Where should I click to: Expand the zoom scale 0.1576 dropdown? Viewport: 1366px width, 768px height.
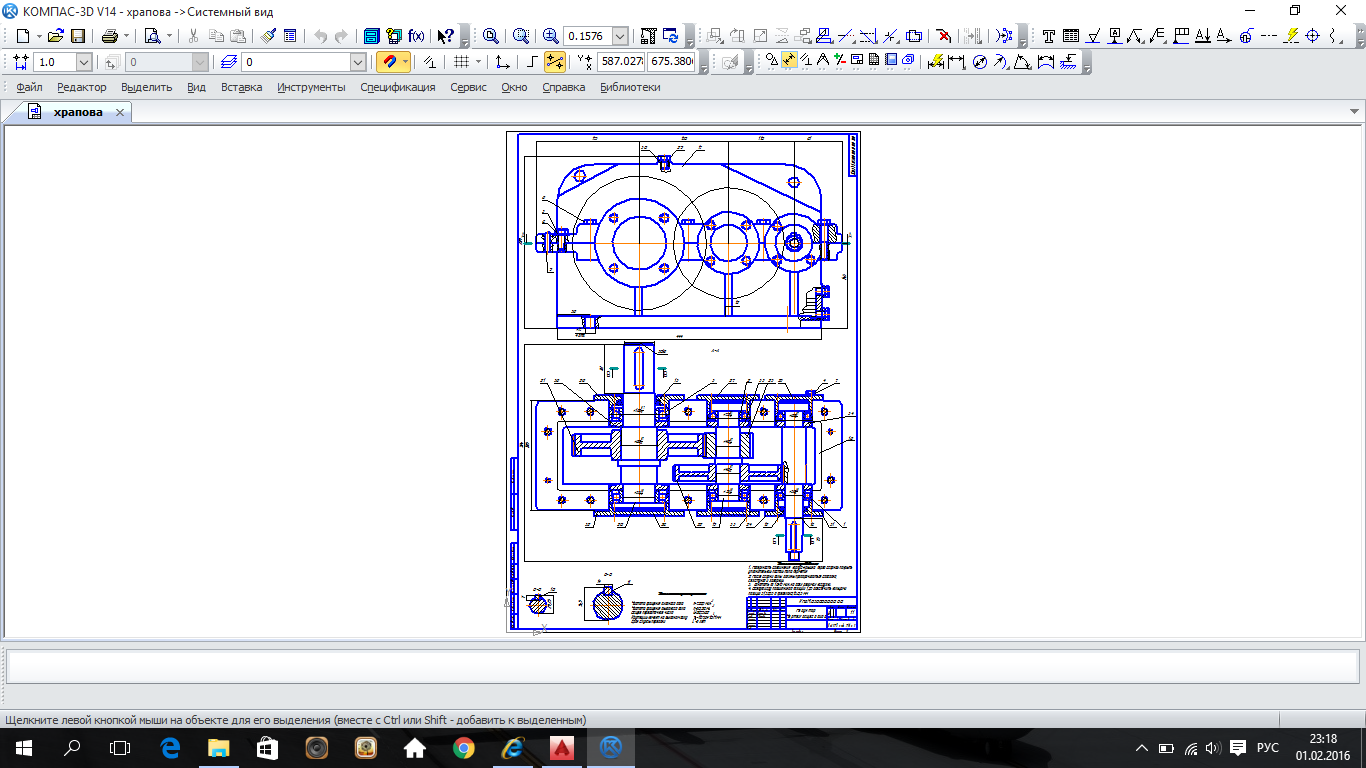[x=620, y=36]
